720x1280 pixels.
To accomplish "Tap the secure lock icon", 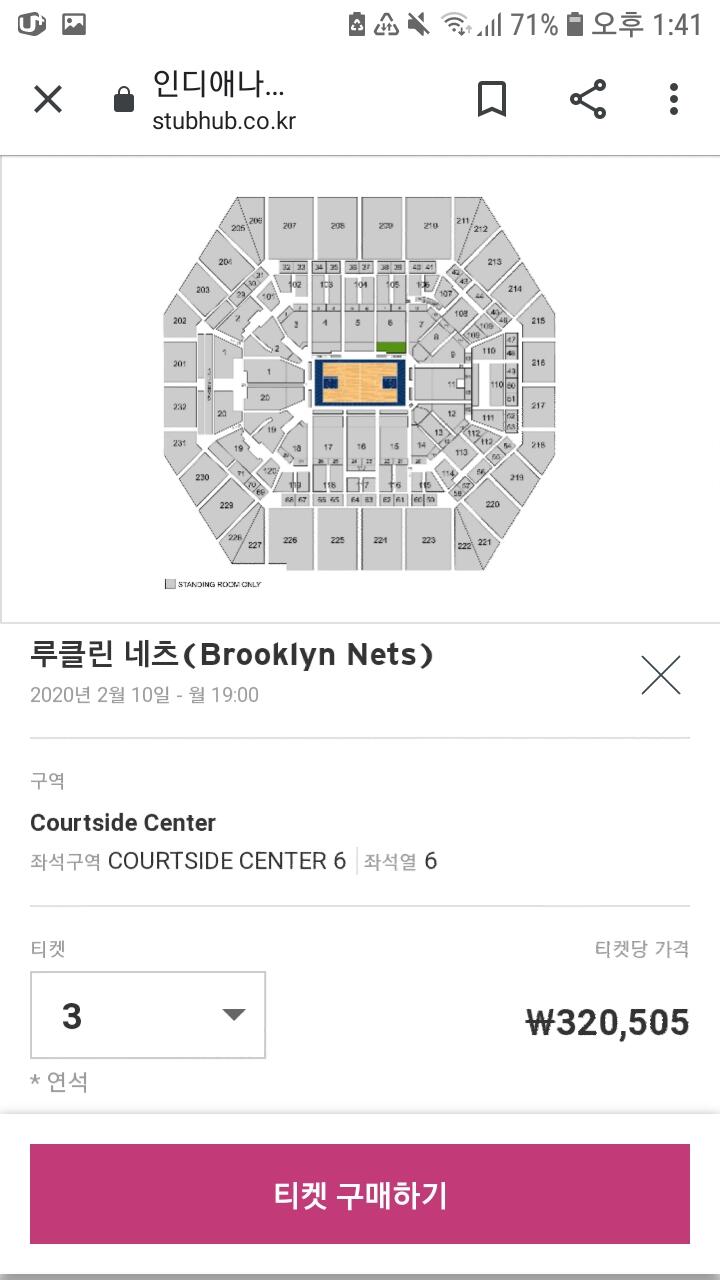I will (124, 99).
